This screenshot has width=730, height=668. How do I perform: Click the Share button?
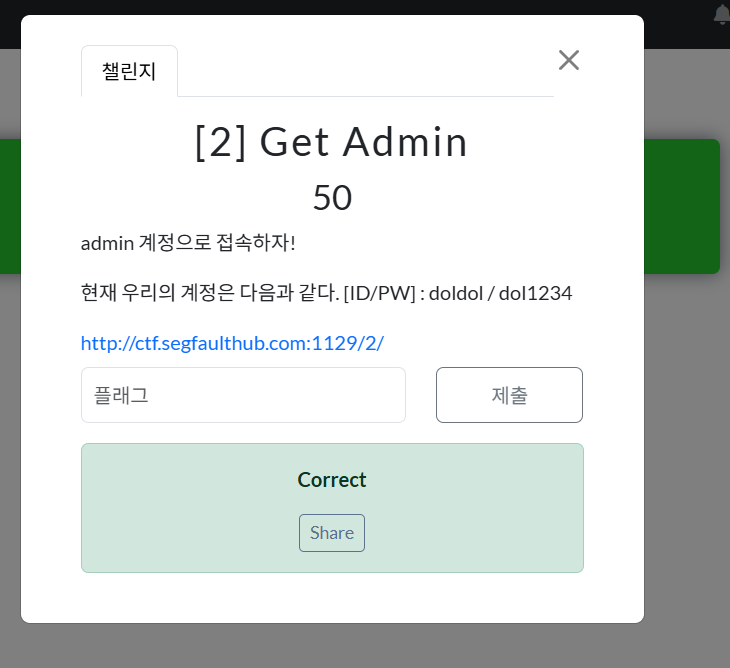click(332, 533)
